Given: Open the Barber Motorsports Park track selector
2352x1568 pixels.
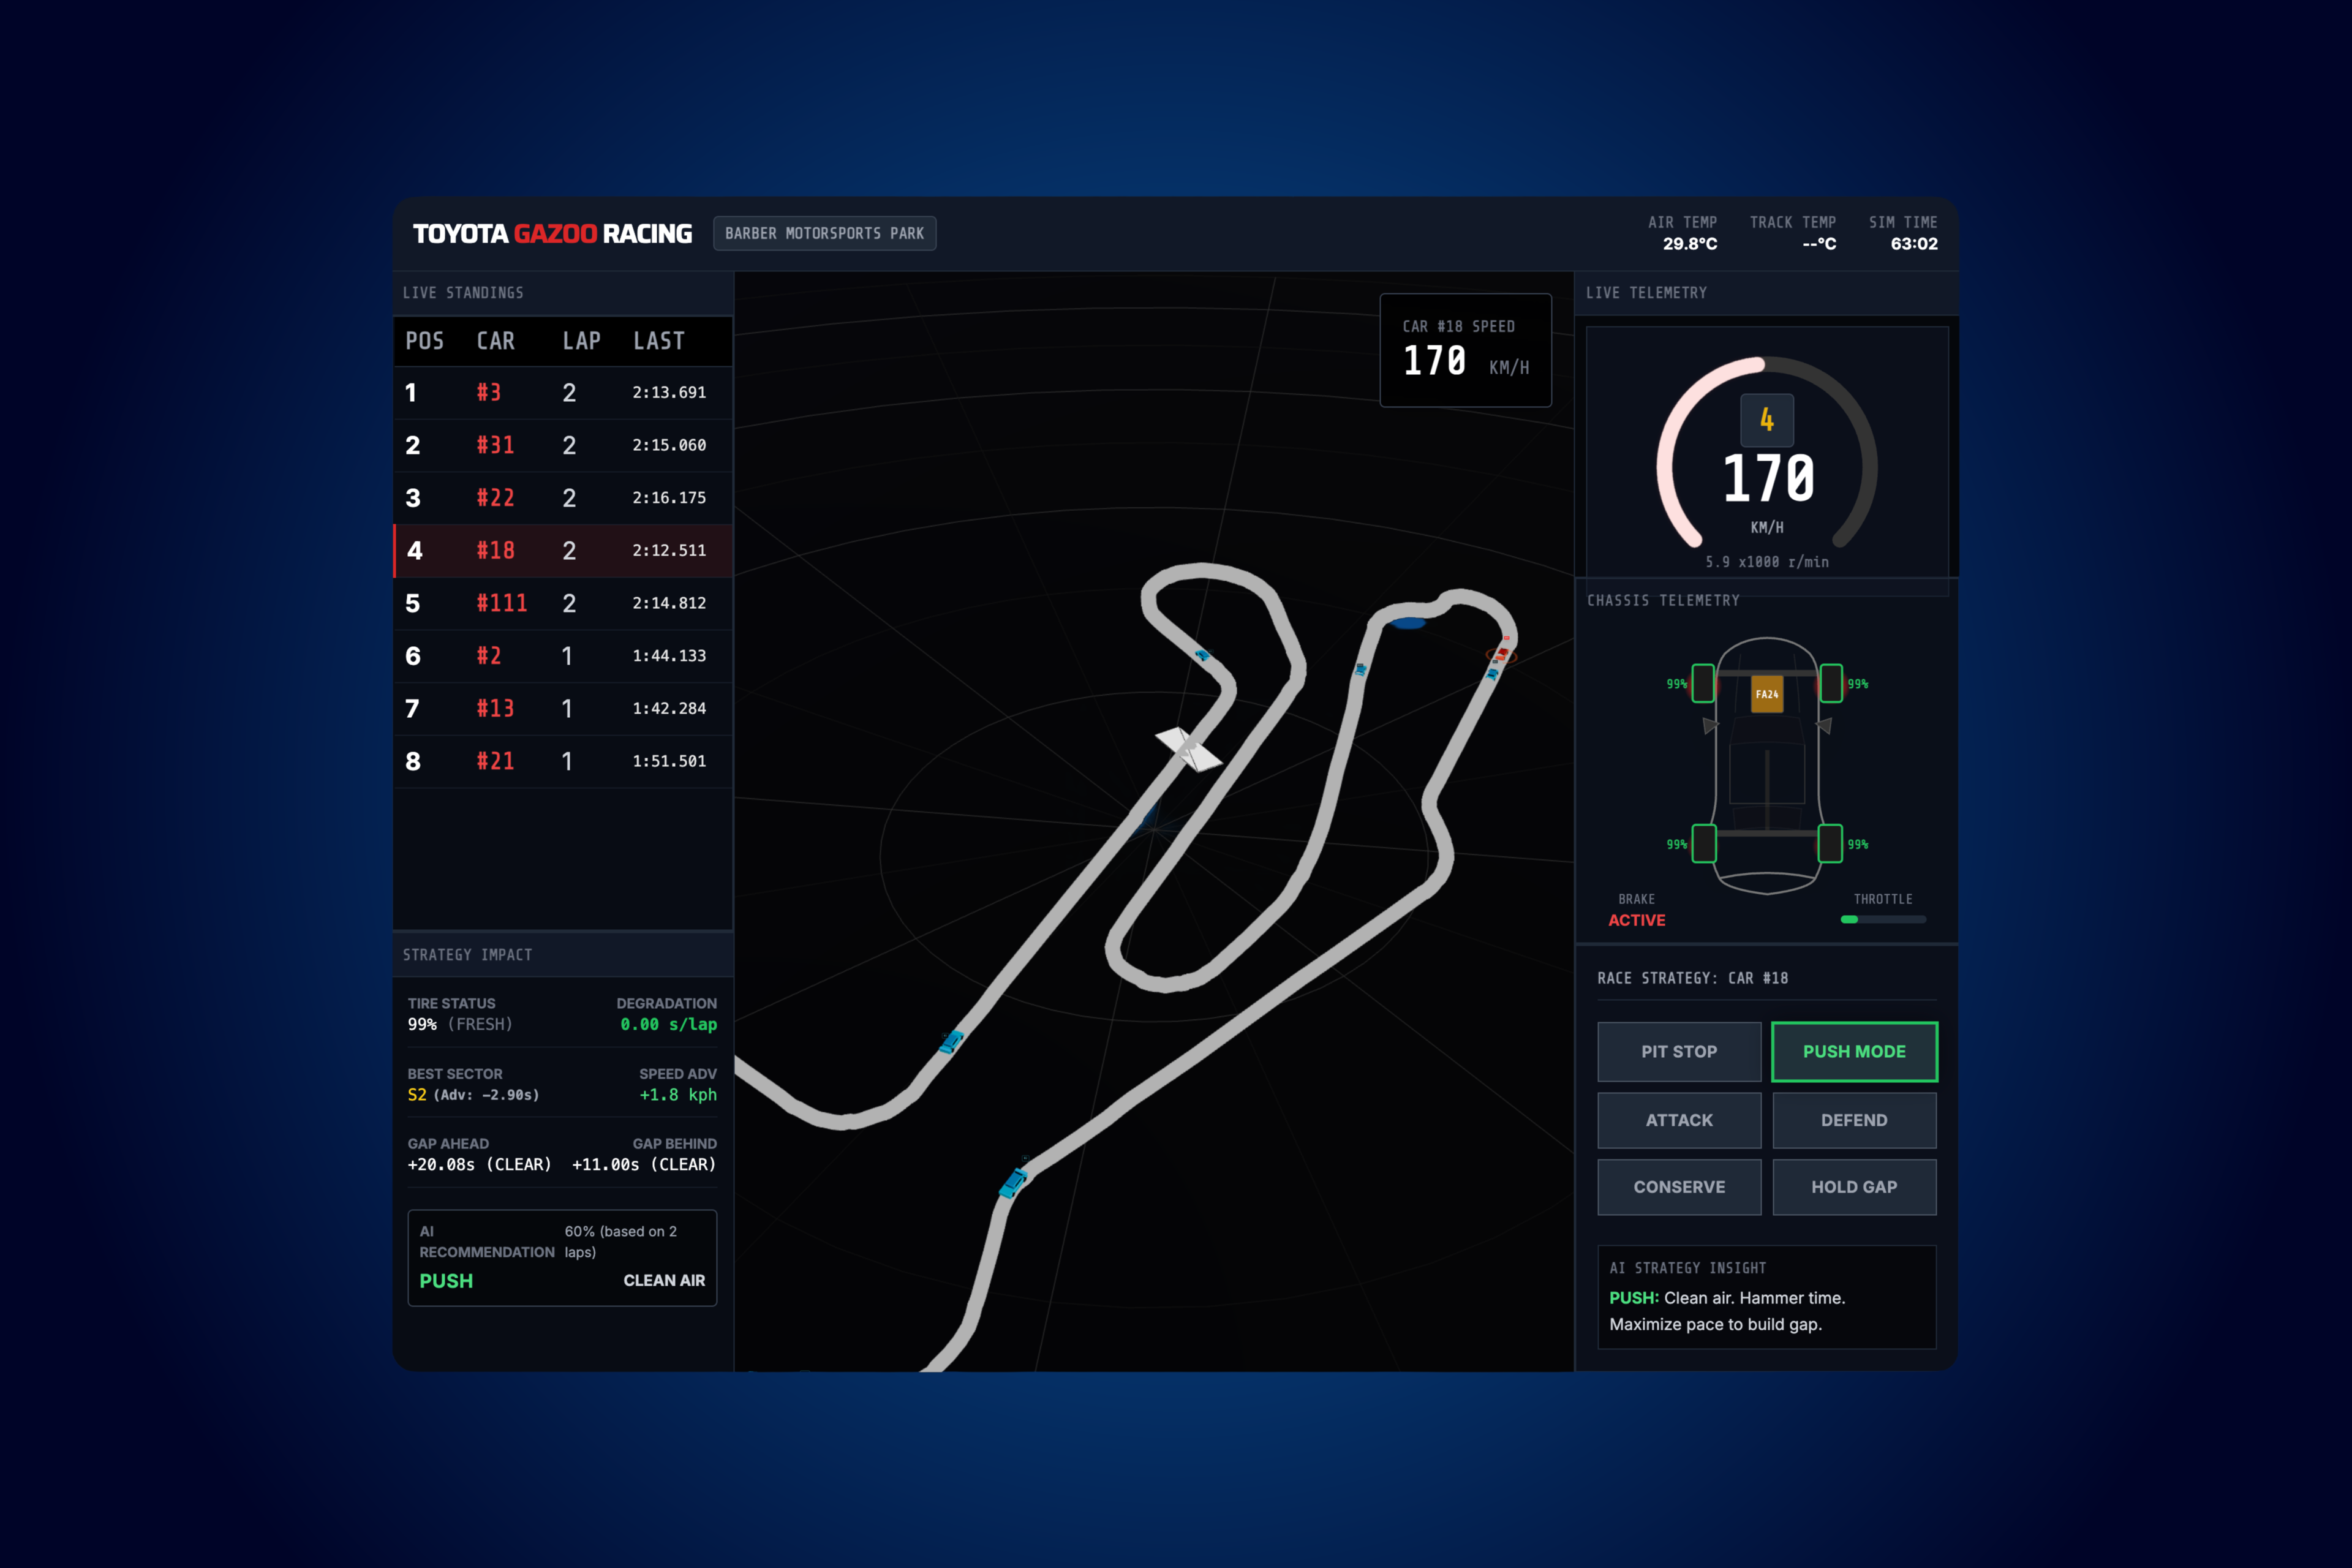Looking at the screenshot, I should point(824,233).
